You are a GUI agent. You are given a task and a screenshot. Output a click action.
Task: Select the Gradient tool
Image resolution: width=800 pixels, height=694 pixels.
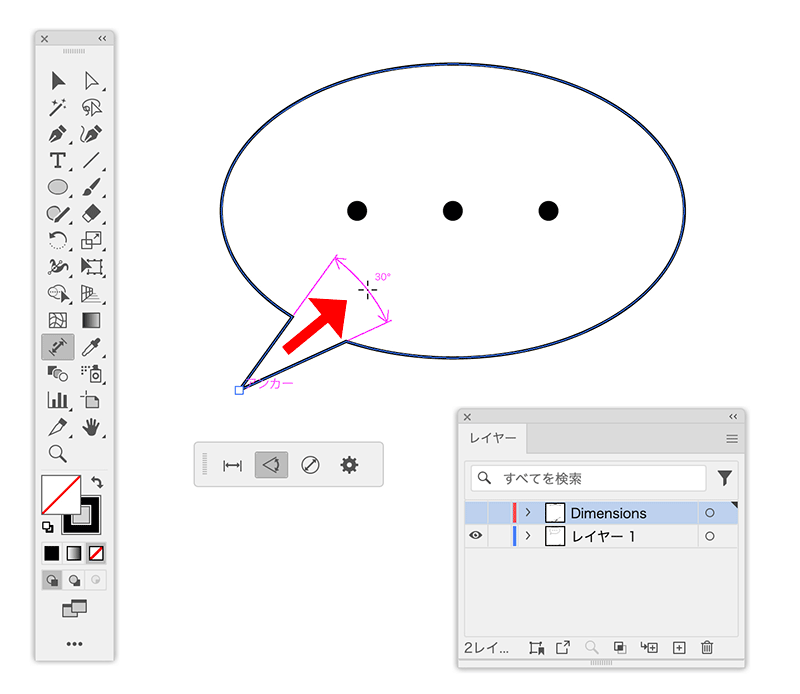pyautogui.click(x=91, y=320)
